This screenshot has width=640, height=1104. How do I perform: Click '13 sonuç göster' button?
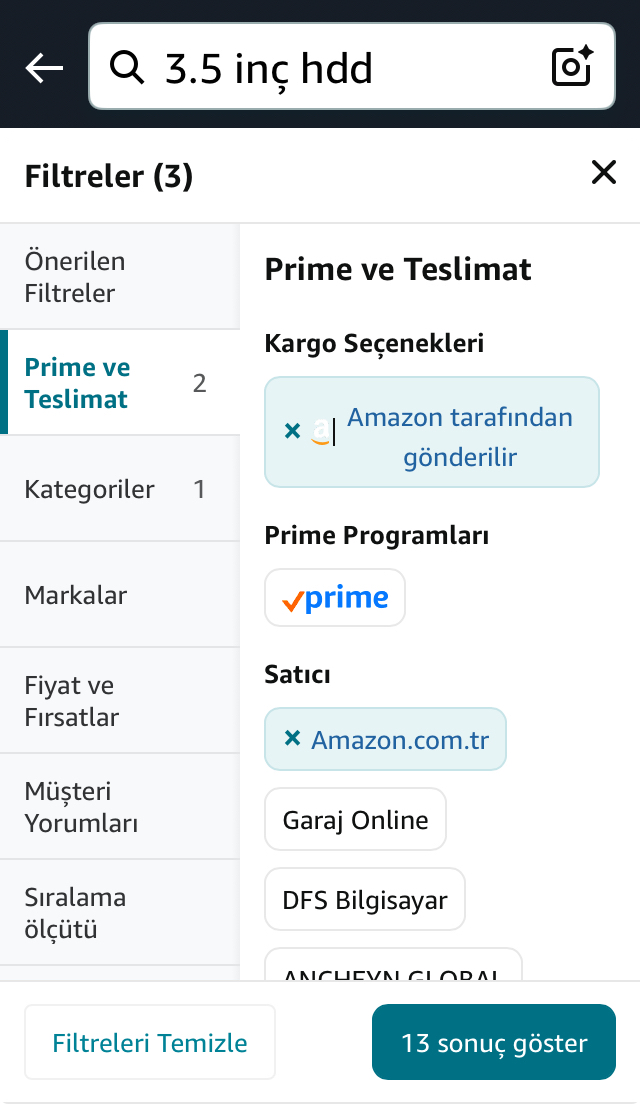pyautogui.click(x=494, y=1042)
